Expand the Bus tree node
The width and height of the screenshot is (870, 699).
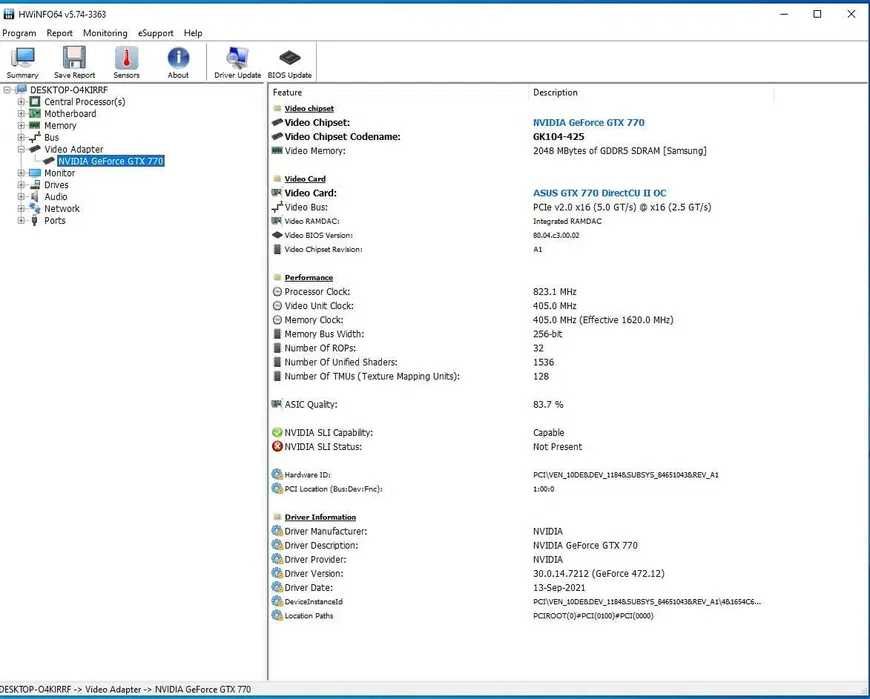click(x=21, y=137)
